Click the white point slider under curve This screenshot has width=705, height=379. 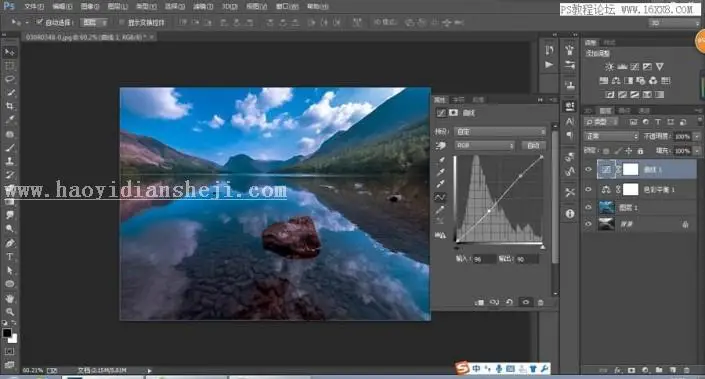pyautogui.click(x=542, y=247)
